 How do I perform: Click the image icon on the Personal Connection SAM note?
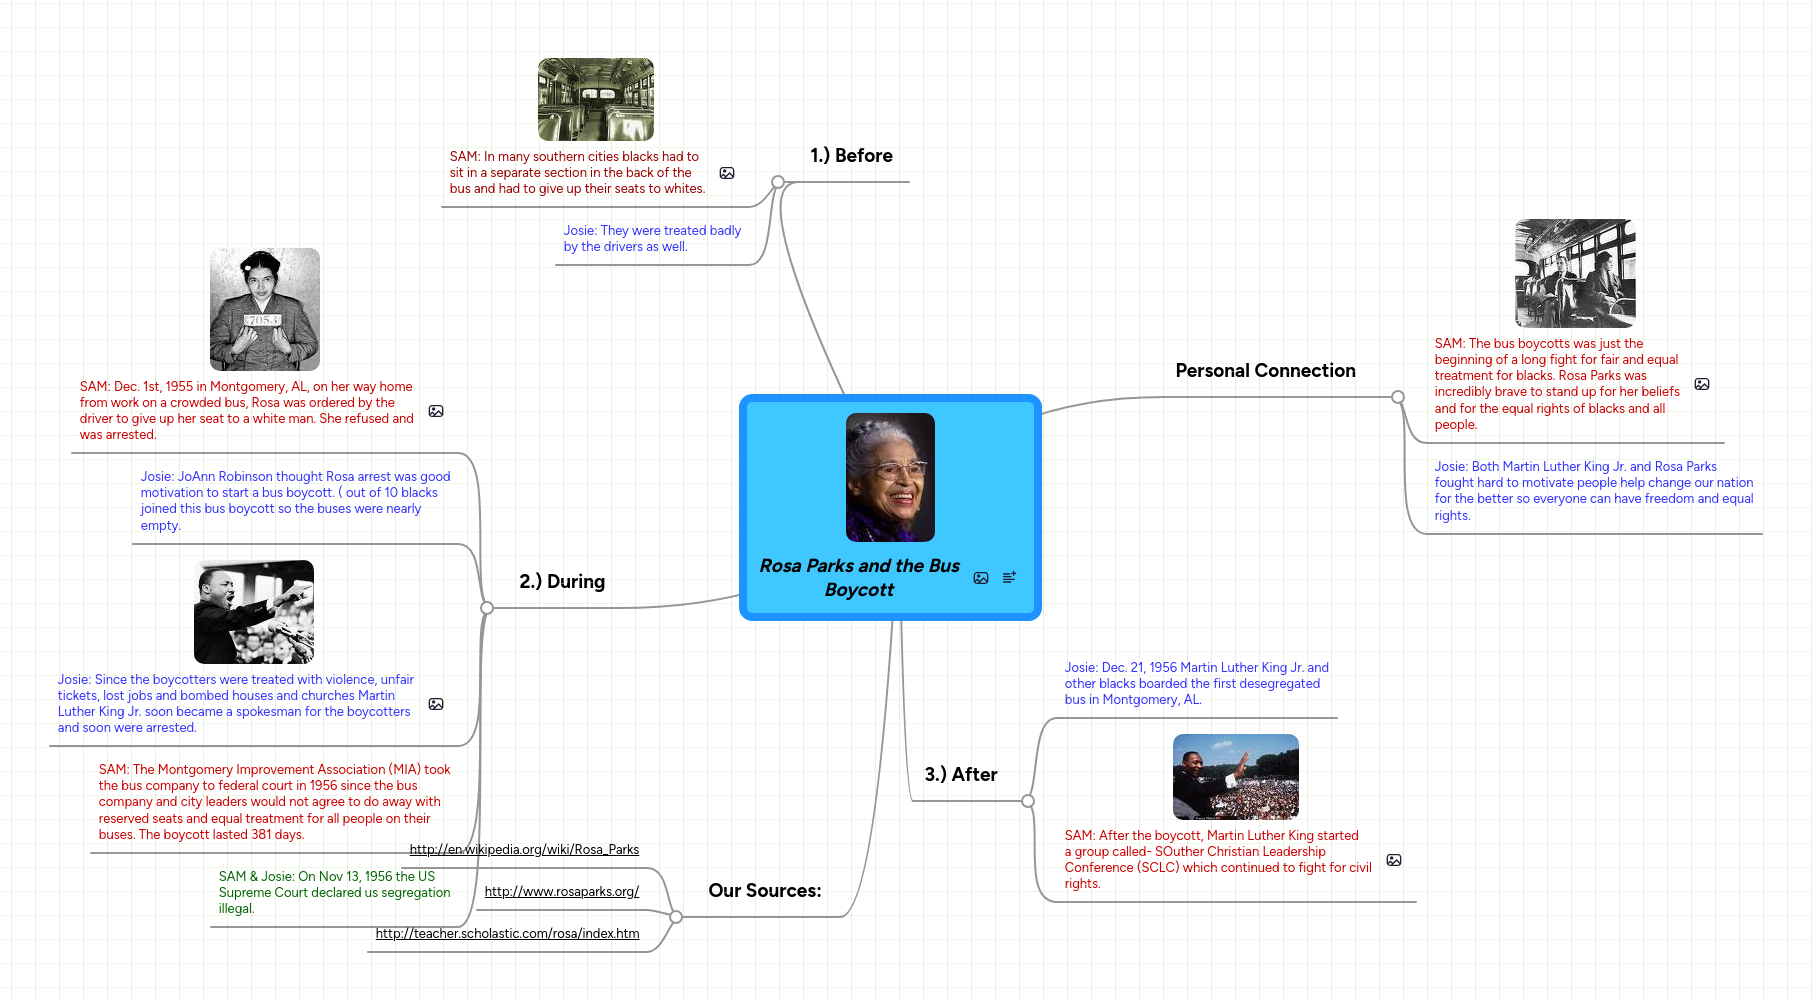point(1702,383)
